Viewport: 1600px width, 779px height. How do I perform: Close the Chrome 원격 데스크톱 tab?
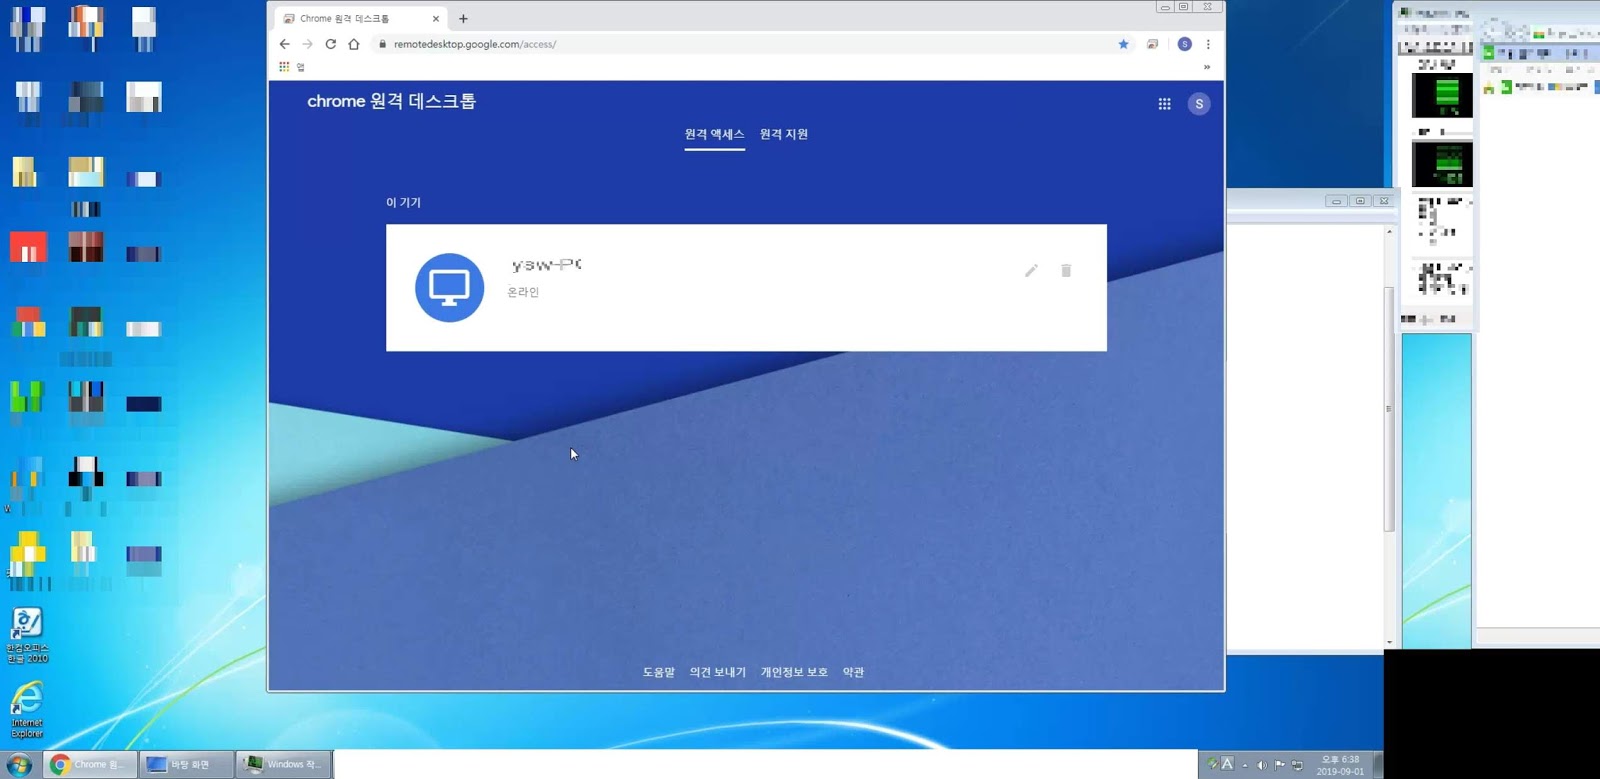pyautogui.click(x=436, y=18)
